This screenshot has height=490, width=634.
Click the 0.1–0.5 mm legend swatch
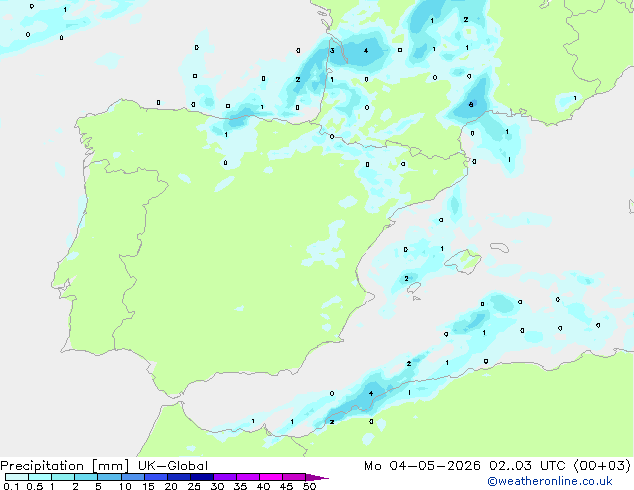(17, 477)
